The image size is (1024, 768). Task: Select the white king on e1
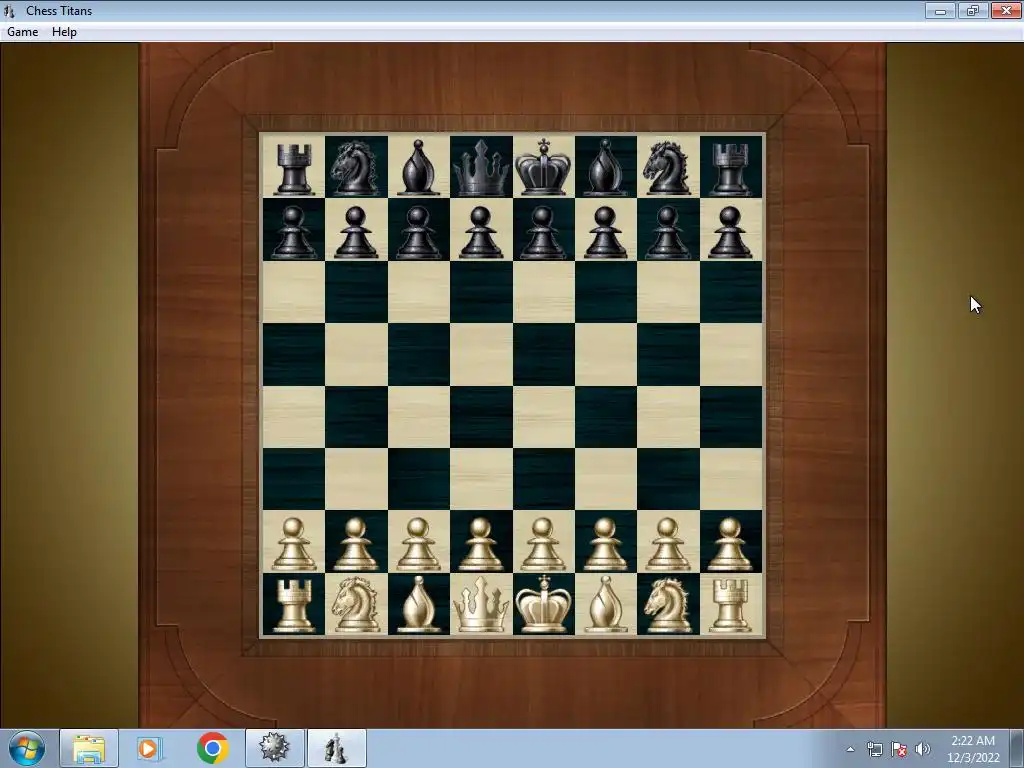pyautogui.click(x=543, y=603)
